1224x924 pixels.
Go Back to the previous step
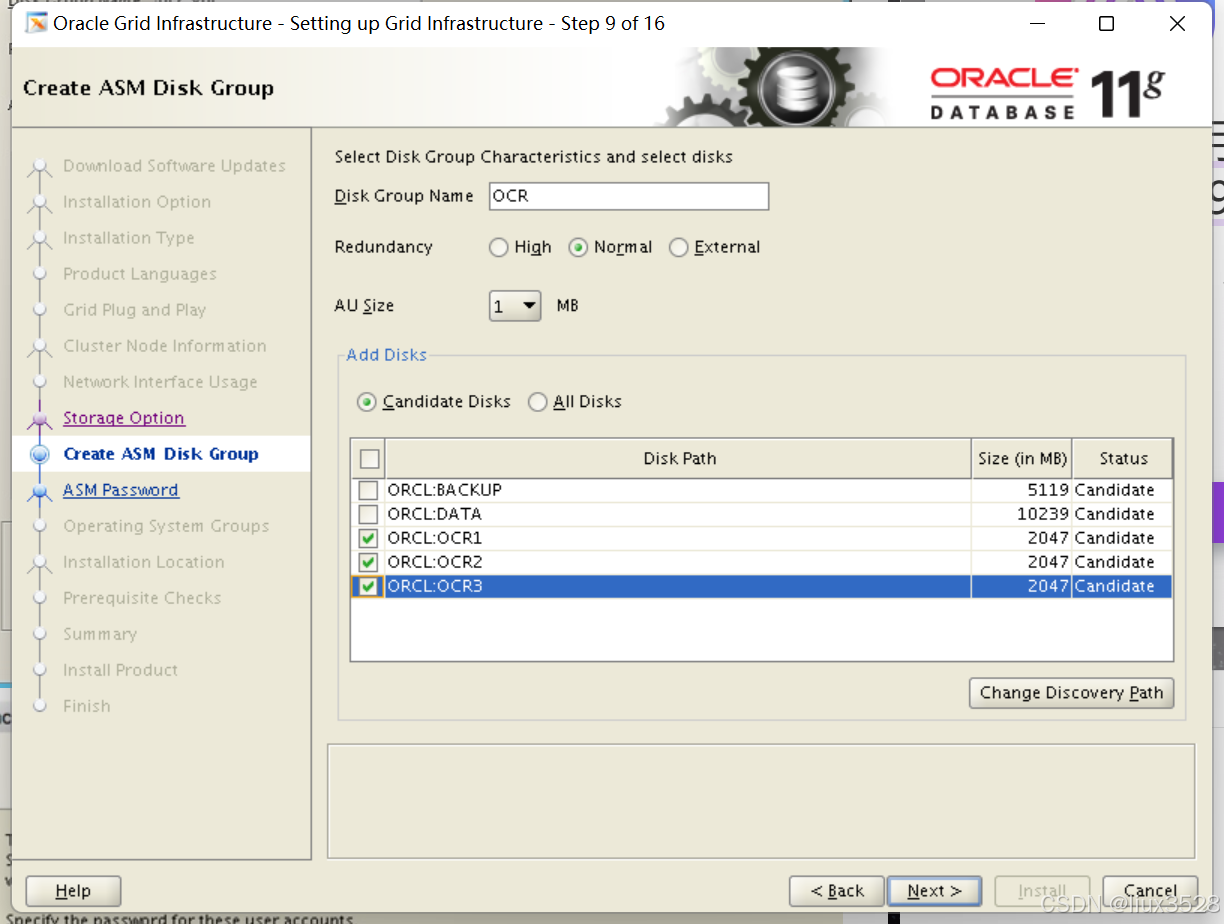pos(837,891)
